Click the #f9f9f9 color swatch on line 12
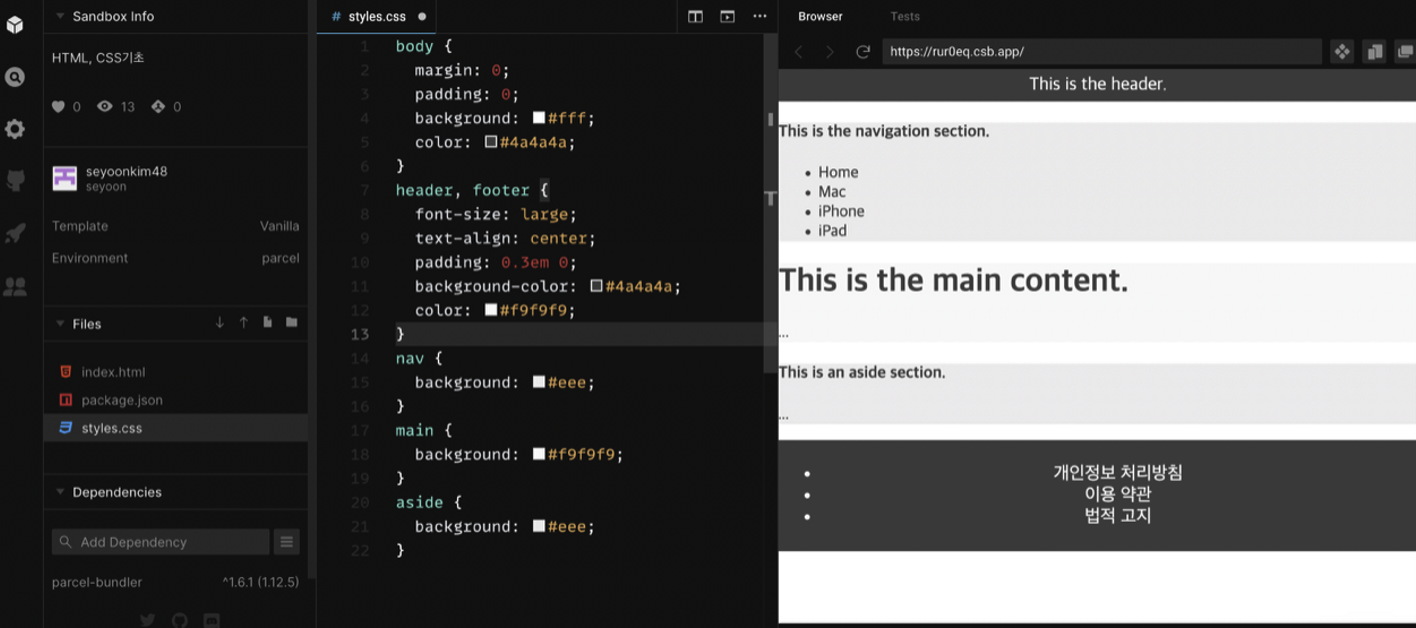1416x628 pixels. 491,310
